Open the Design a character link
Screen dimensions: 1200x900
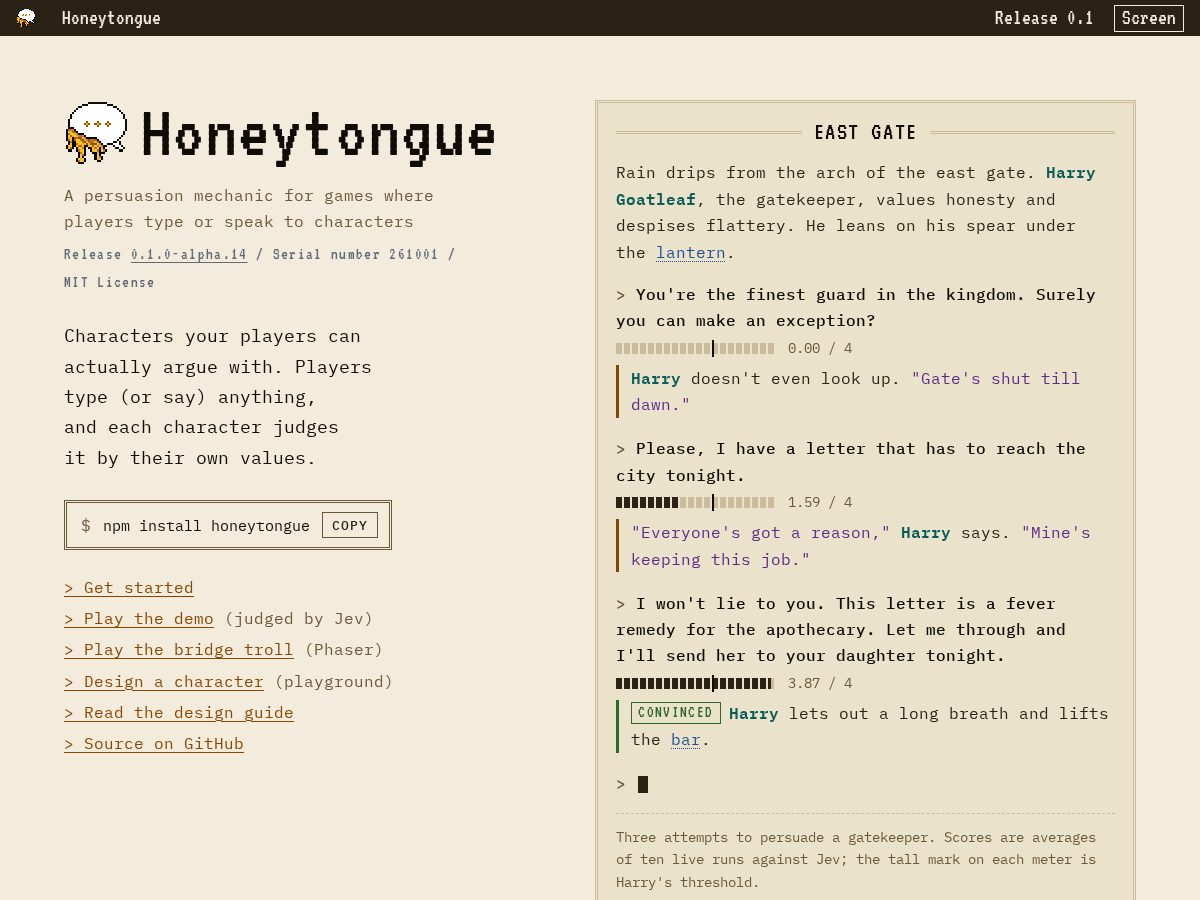pos(164,681)
